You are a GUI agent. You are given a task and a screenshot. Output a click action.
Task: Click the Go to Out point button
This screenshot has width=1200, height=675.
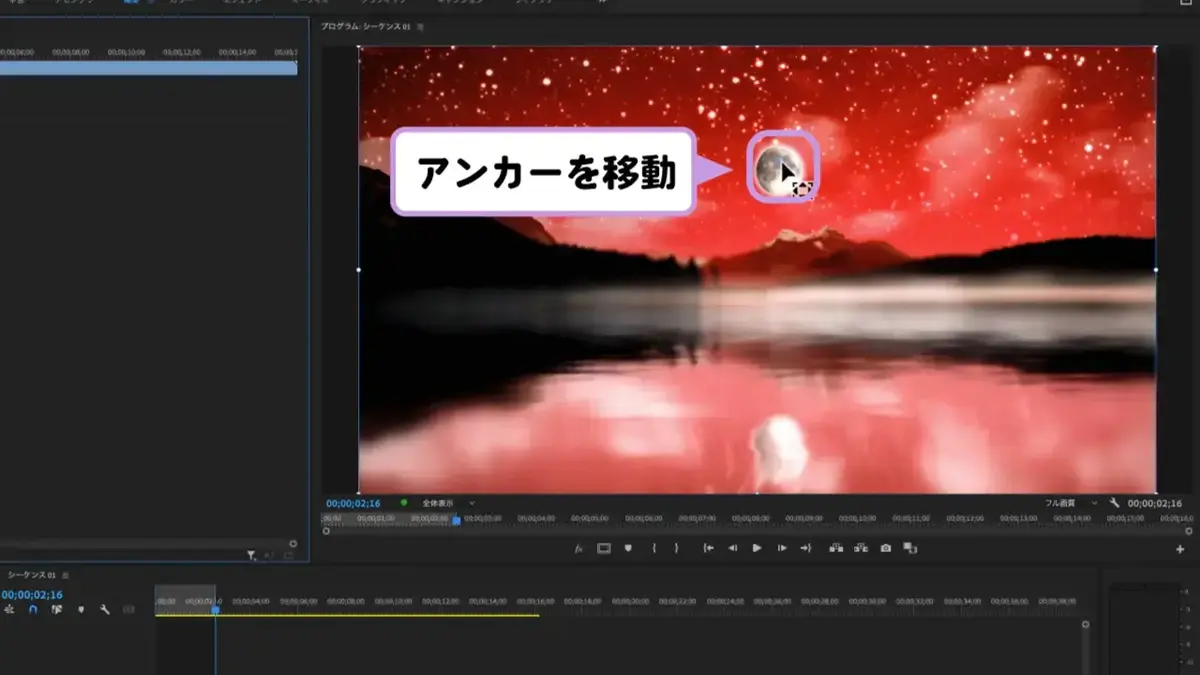(806, 548)
